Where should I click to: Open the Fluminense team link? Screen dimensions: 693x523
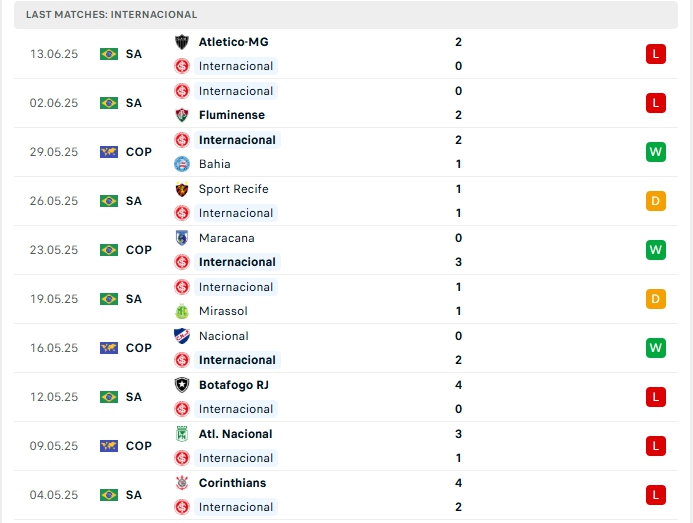[x=232, y=115]
